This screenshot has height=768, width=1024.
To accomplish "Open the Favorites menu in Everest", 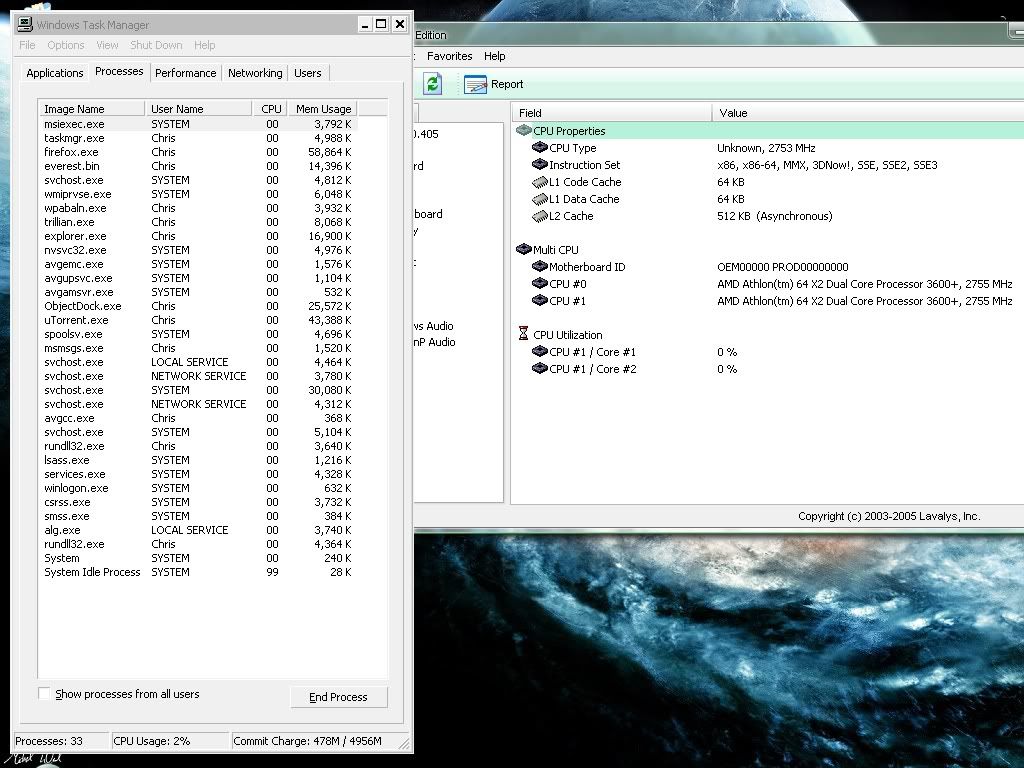I will pos(449,56).
